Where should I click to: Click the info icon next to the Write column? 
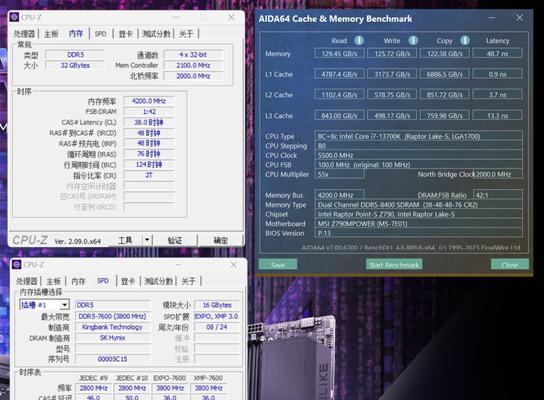click(x=413, y=40)
